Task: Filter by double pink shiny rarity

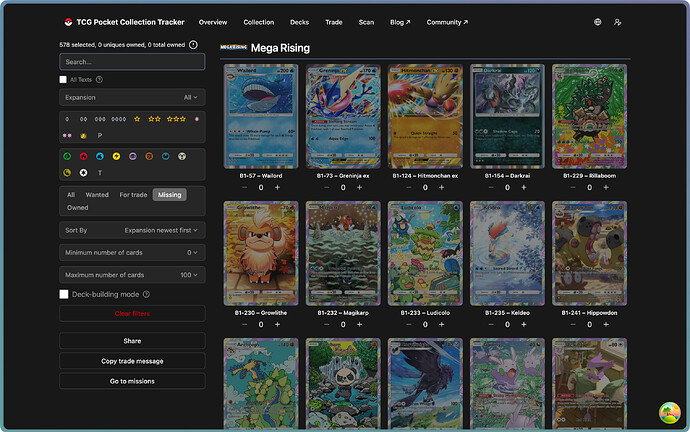Action: pyautogui.click(x=67, y=135)
